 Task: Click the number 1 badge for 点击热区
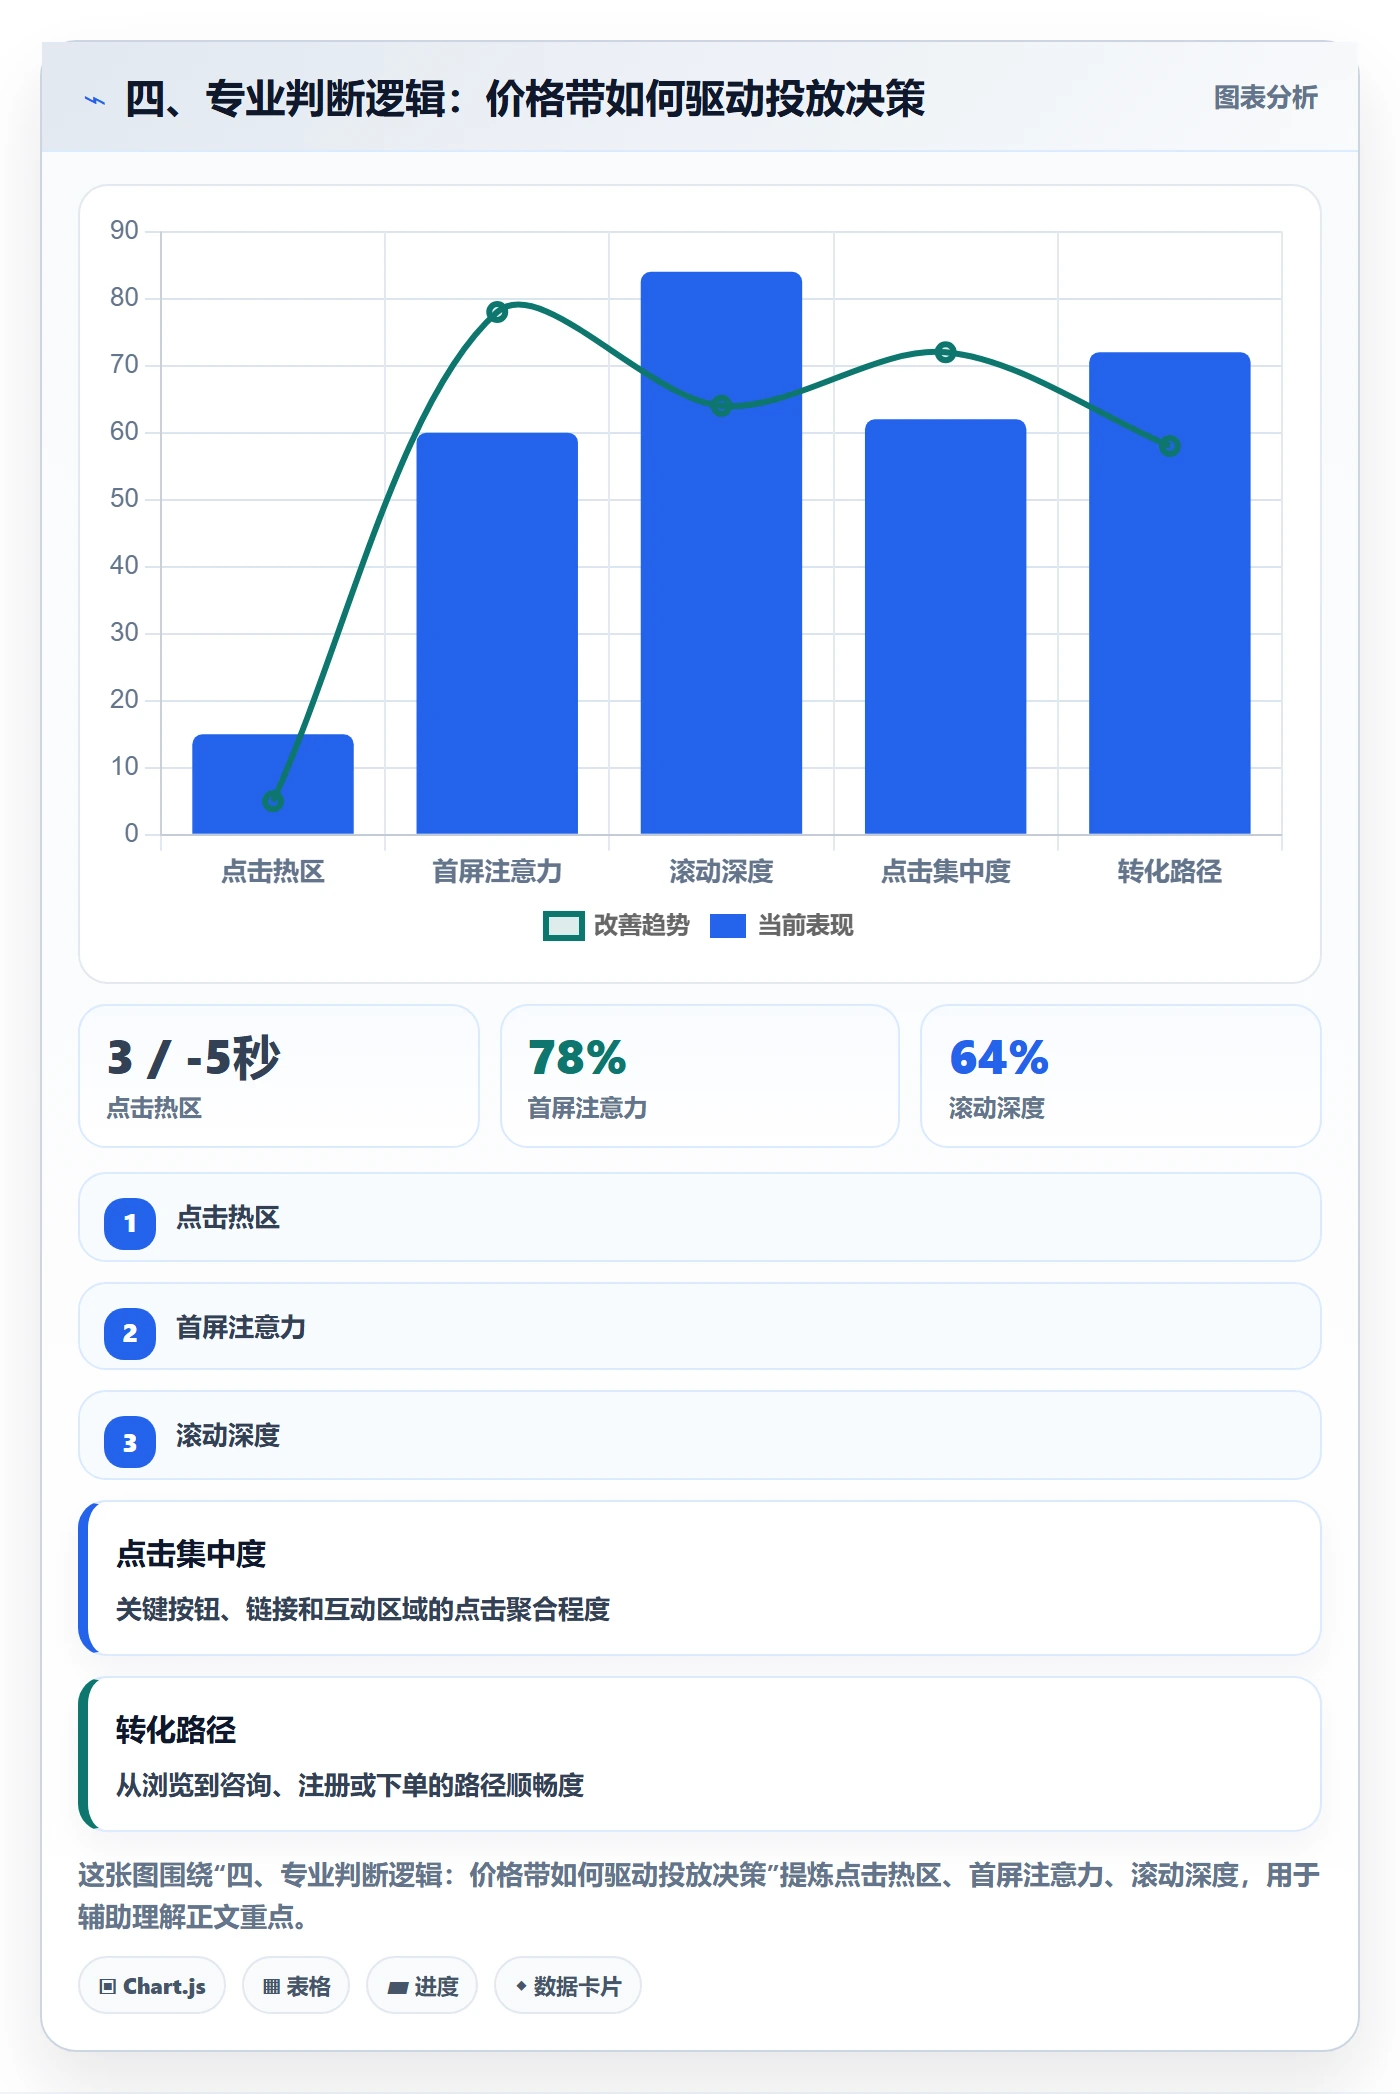tap(130, 1223)
